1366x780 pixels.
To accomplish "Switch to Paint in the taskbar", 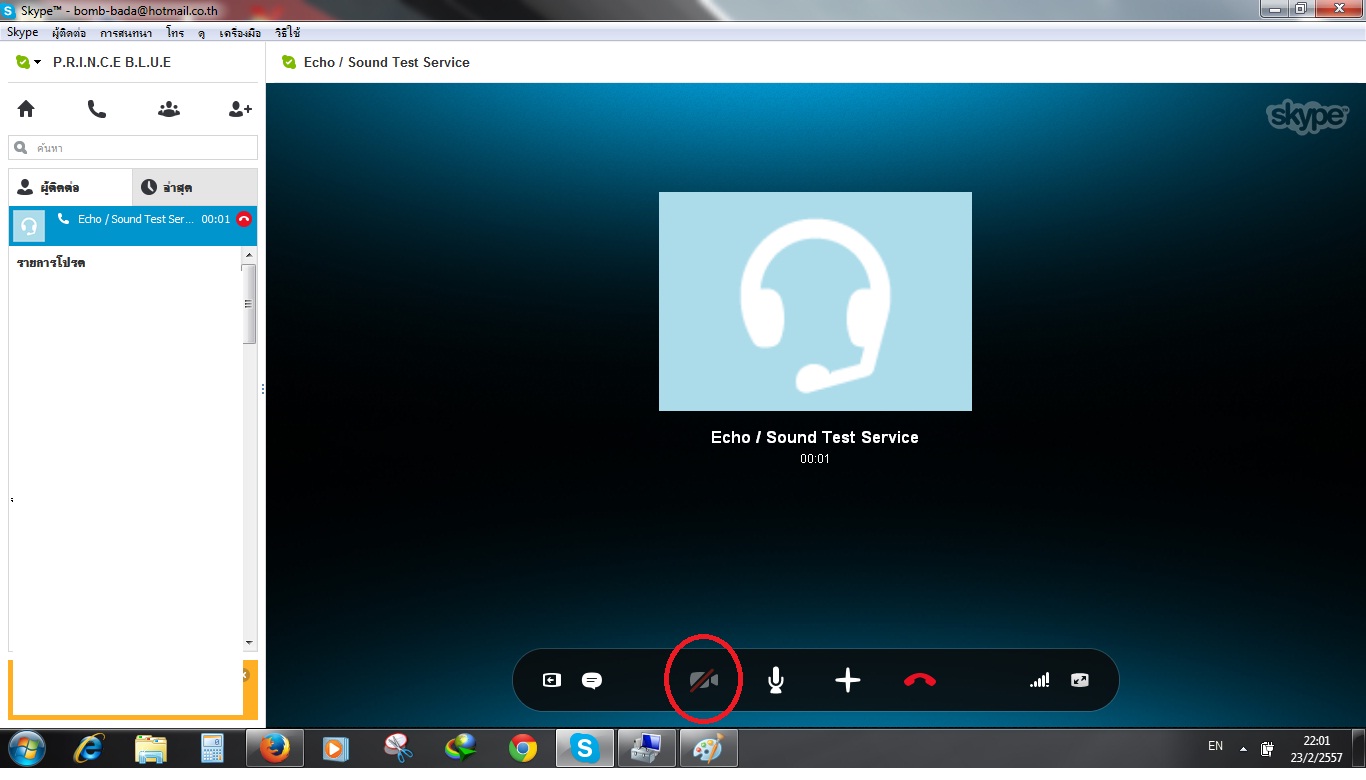I will (708, 748).
